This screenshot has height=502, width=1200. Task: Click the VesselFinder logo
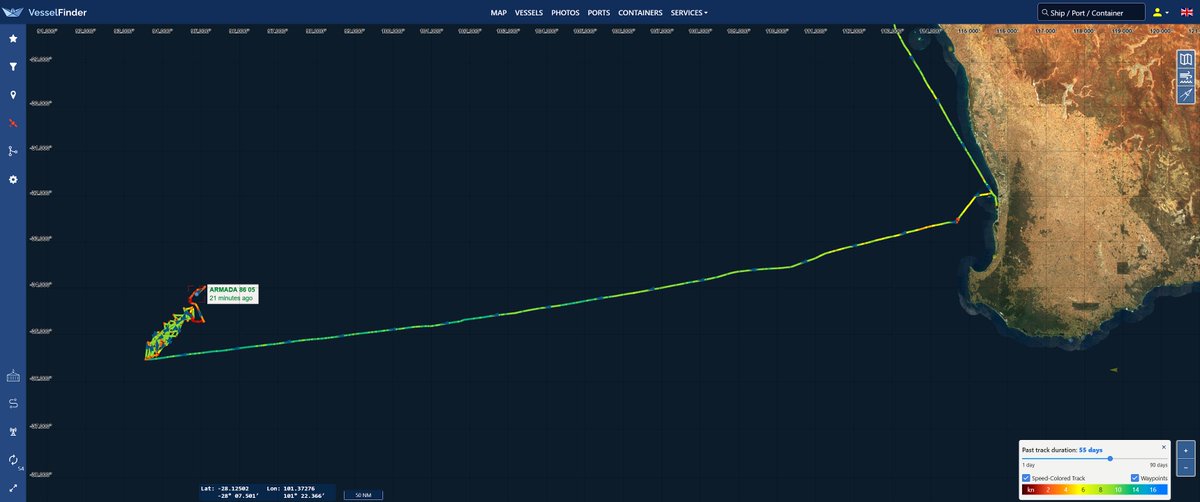click(44, 12)
